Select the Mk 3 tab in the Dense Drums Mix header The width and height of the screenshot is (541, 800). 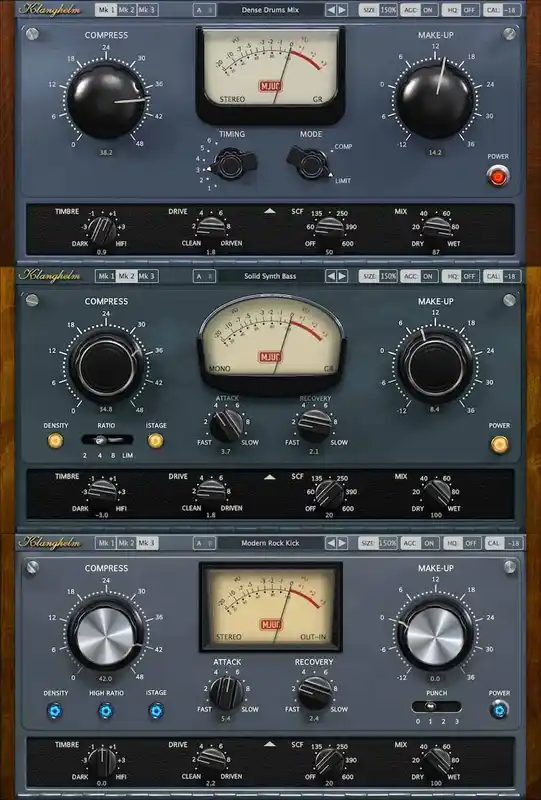coord(147,10)
